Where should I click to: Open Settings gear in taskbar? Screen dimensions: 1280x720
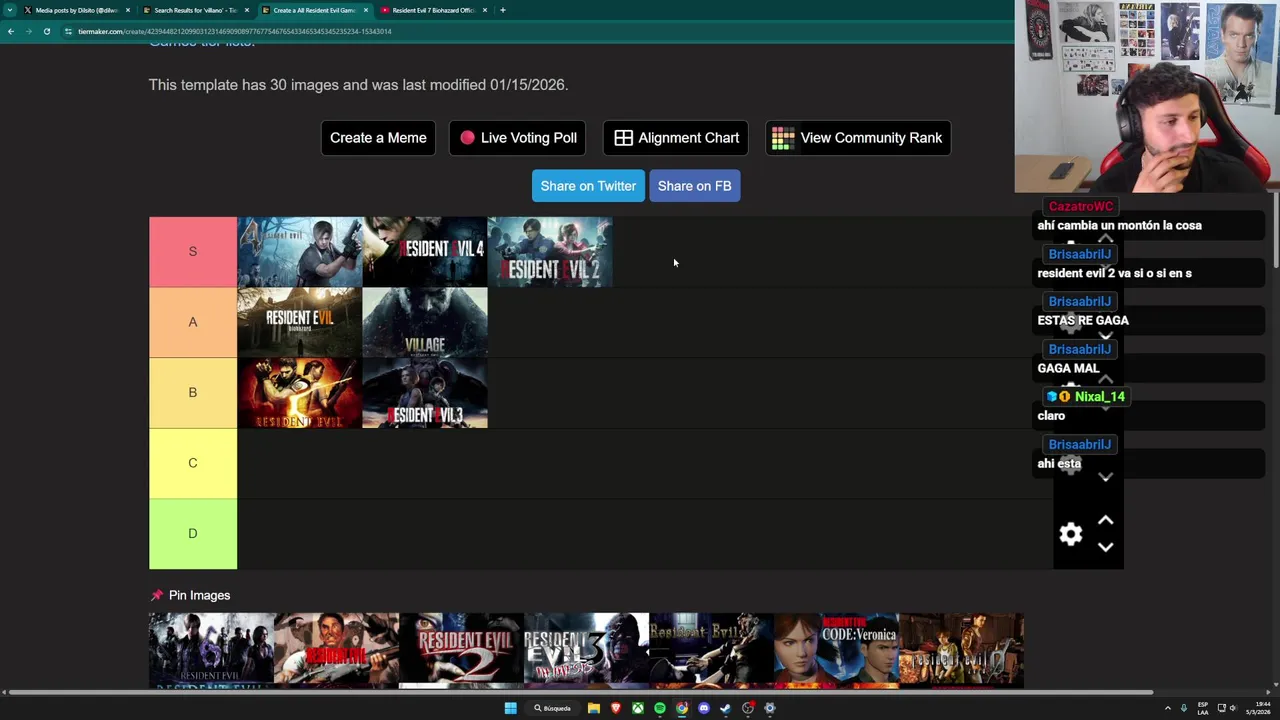769,708
